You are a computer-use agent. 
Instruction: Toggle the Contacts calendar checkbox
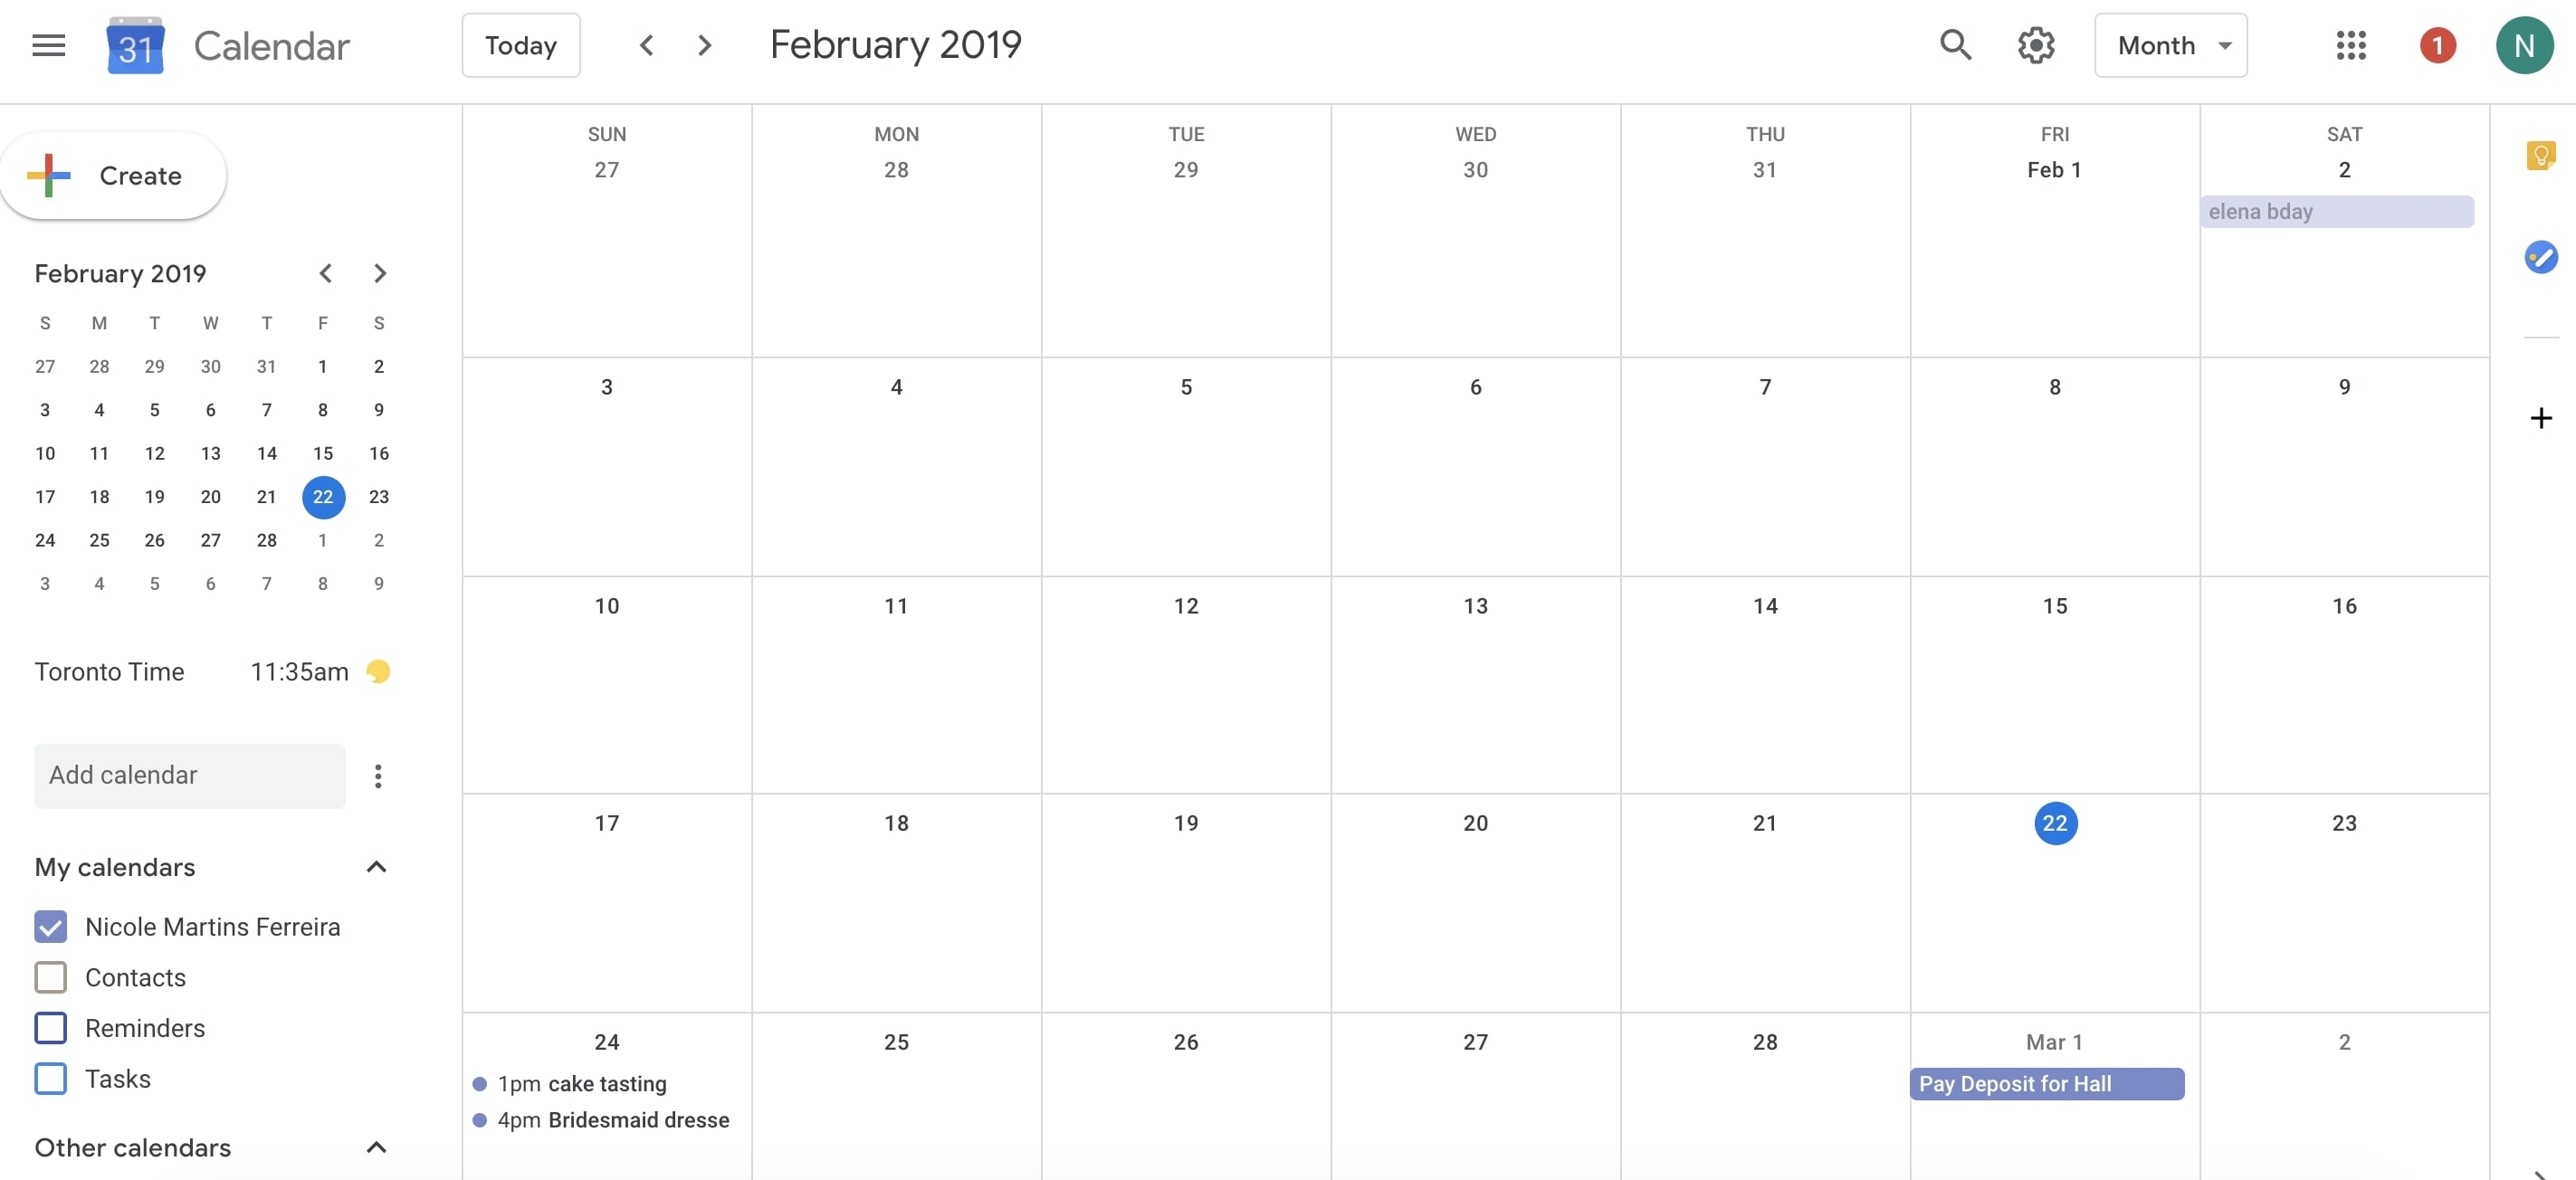51,976
